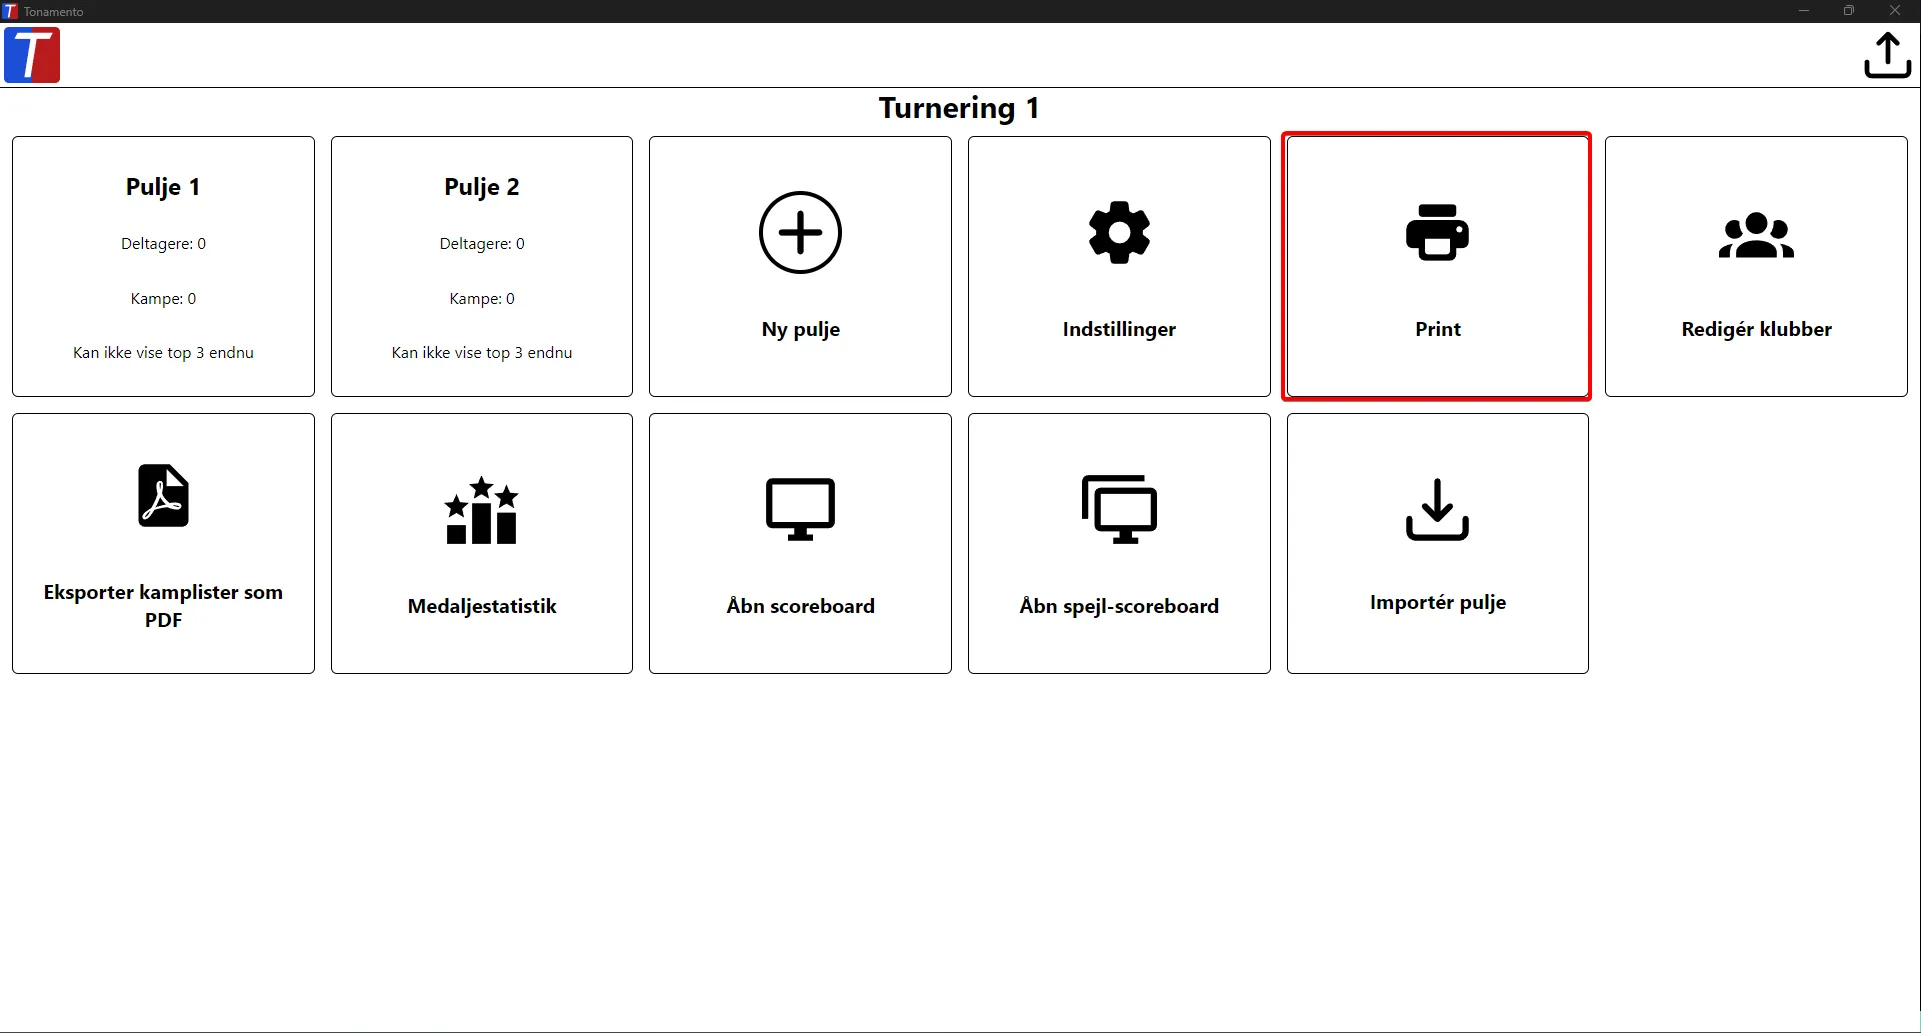This screenshot has height=1033, width=1921.
Task: Click 'Kan ikke vise top 3 endnu' in Pulje 2
Action: click(x=482, y=353)
